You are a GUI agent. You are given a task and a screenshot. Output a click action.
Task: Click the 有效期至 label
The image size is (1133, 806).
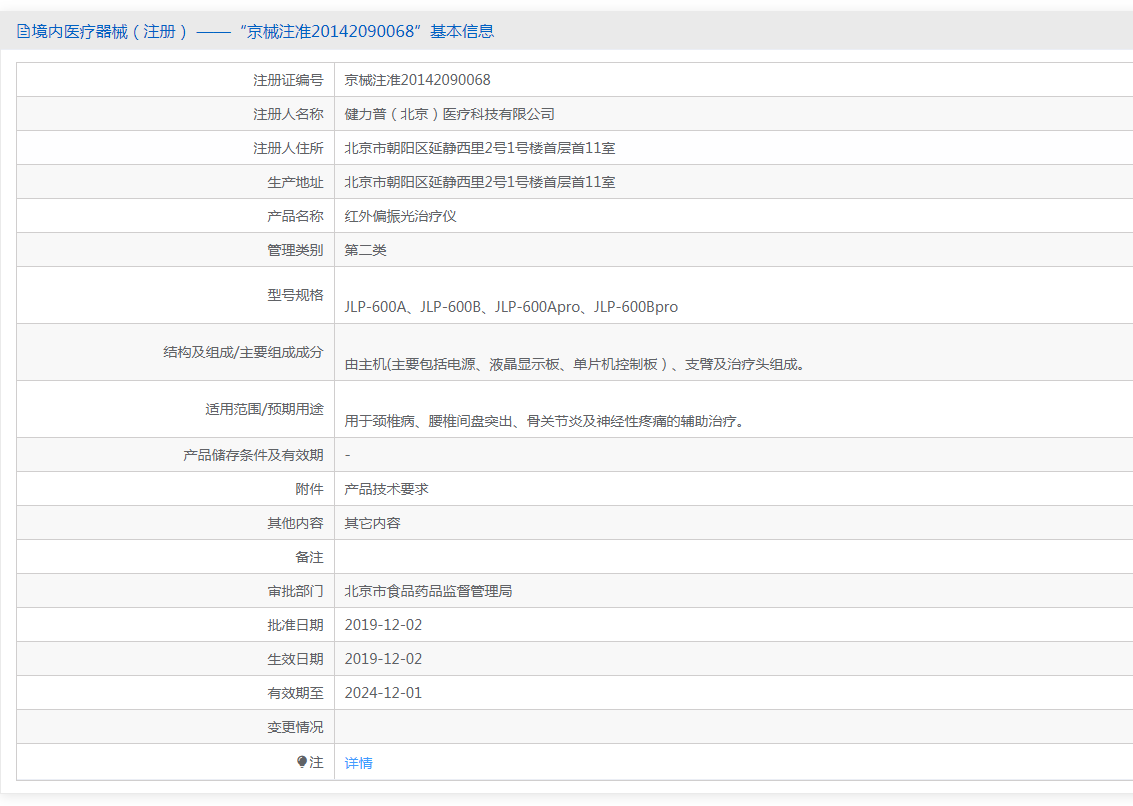(x=296, y=693)
